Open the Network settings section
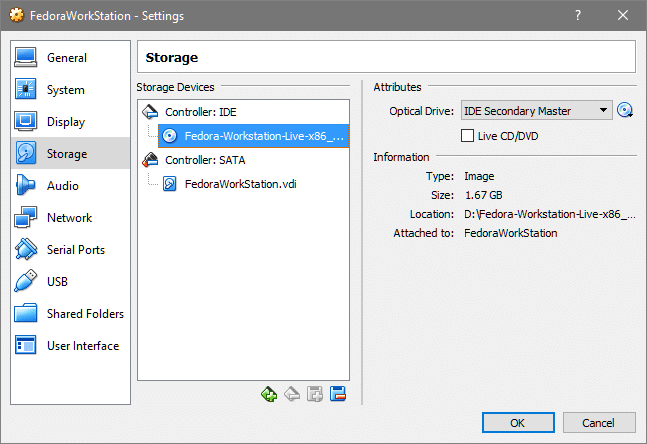 [x=68, y=218]
